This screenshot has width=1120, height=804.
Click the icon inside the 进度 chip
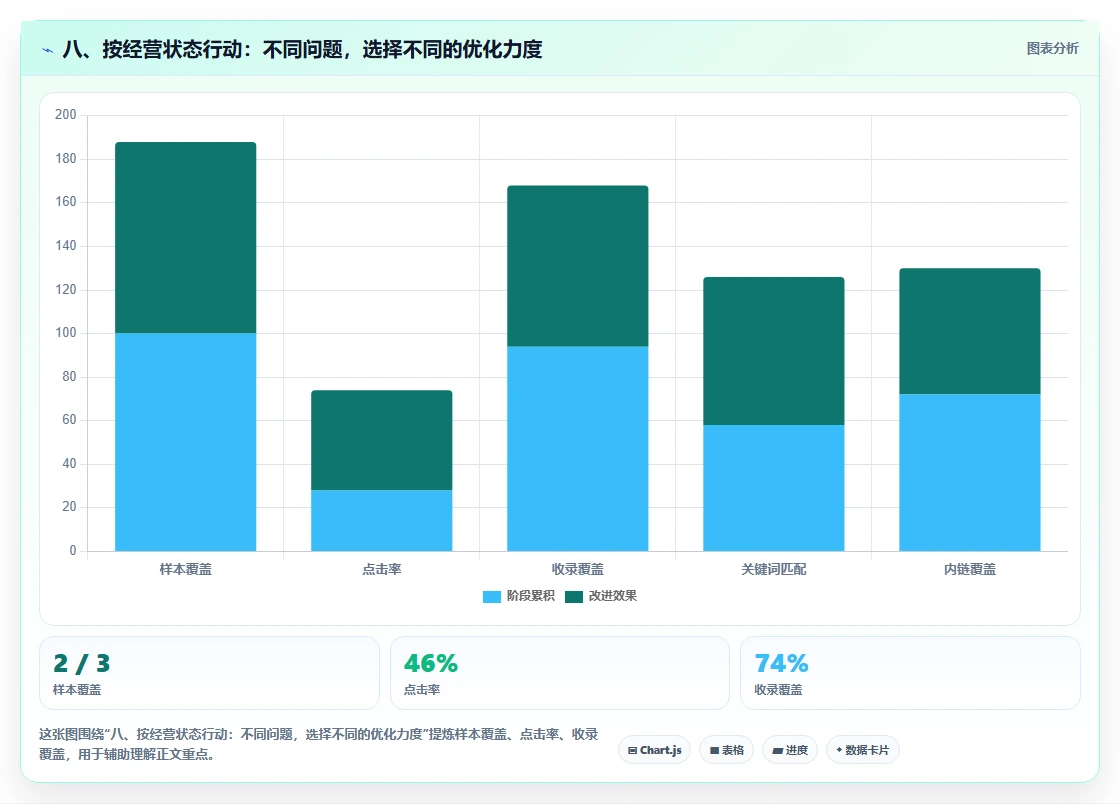click(778, 750)
